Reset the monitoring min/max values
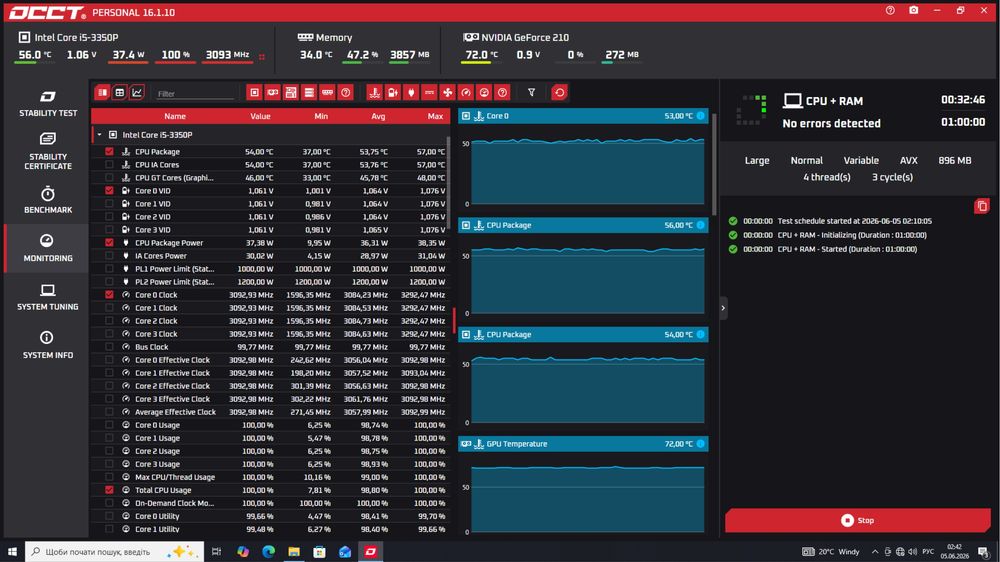1000x562 pixels. coord(559,92)
